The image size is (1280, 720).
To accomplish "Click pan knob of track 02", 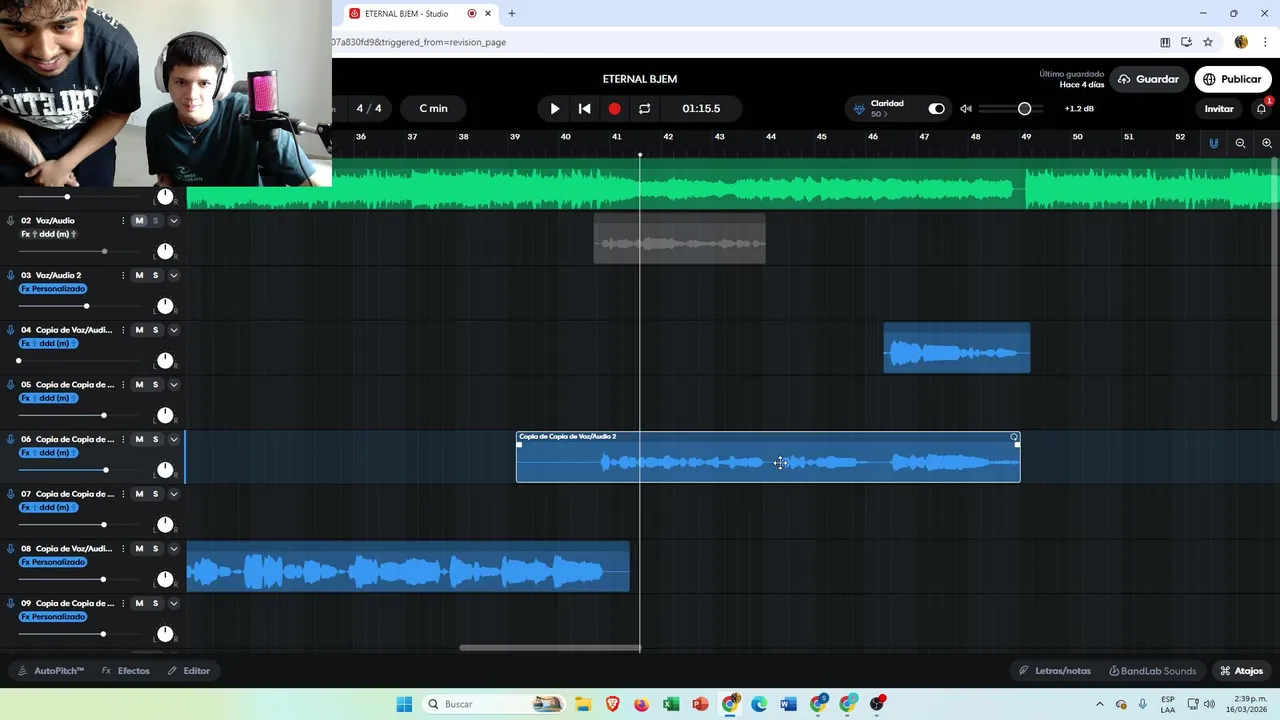I will pyautogui.click(x=165, y=251).
